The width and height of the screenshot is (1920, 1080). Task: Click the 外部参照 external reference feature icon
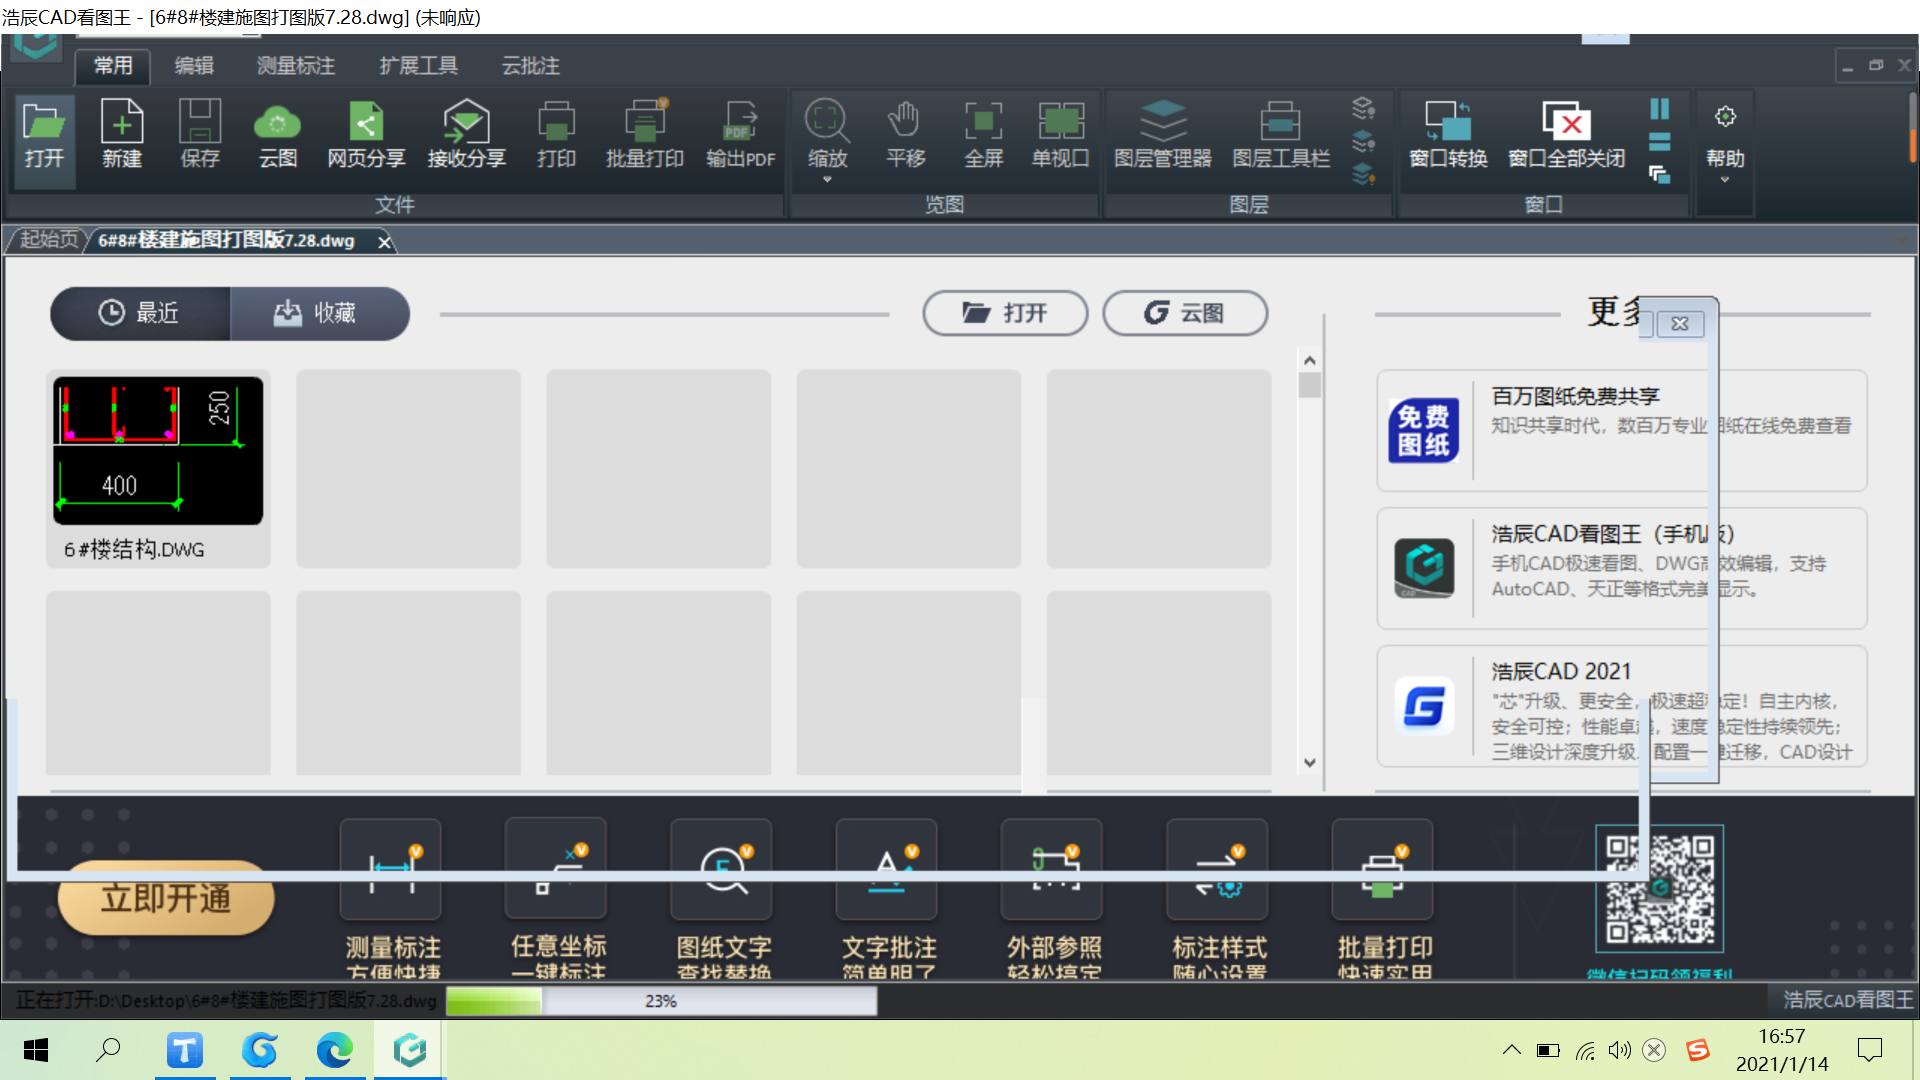click(1052, 870)
